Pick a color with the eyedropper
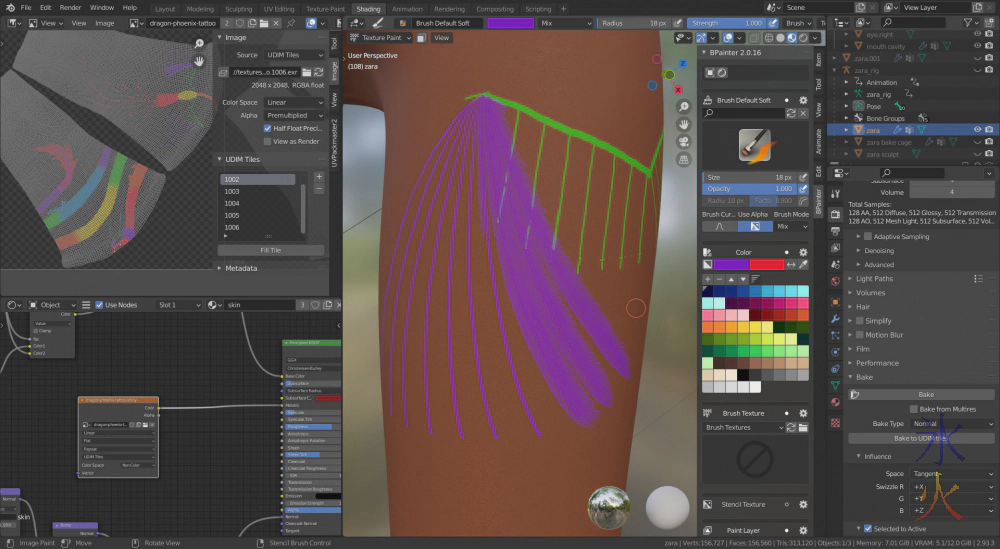The height and width of the screenshot is (549, 1000). (803, 265)
